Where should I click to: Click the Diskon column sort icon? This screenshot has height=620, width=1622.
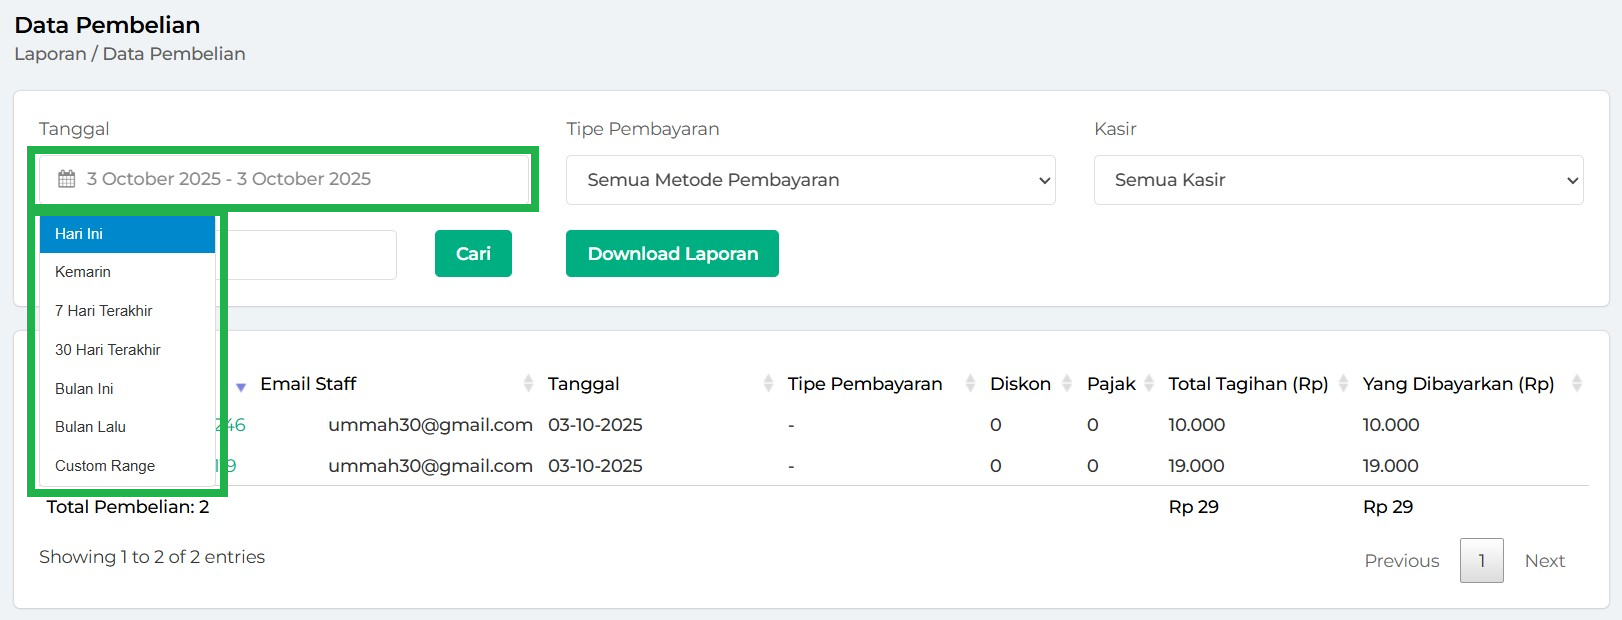point(1067,384)
